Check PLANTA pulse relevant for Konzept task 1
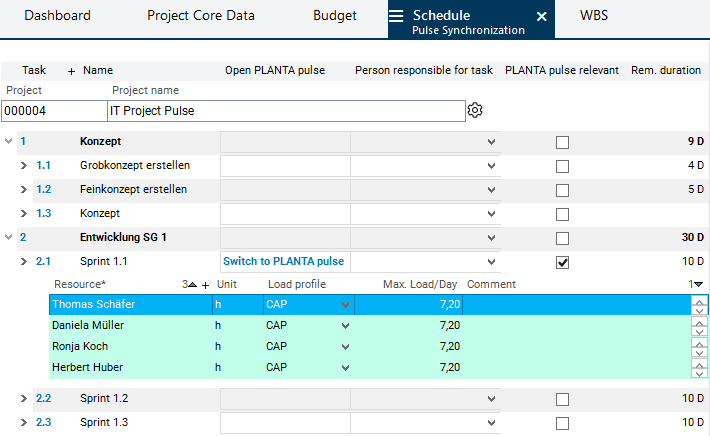Screen dimensions: 710x436 (562, 142)
